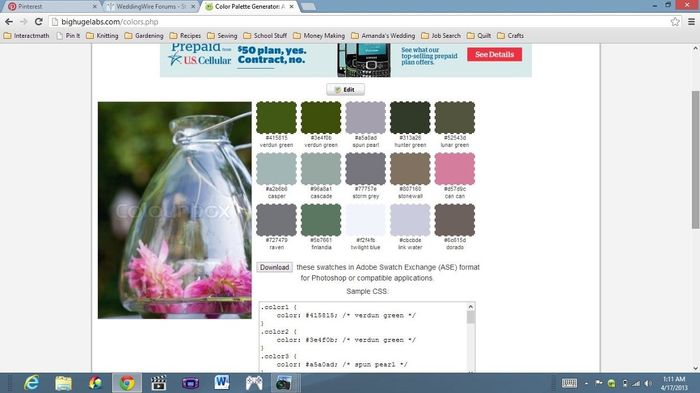Screen dimensions: 700x393
Task: Open the Microsoft Word taskbar icon
Action: click(222, 383)
